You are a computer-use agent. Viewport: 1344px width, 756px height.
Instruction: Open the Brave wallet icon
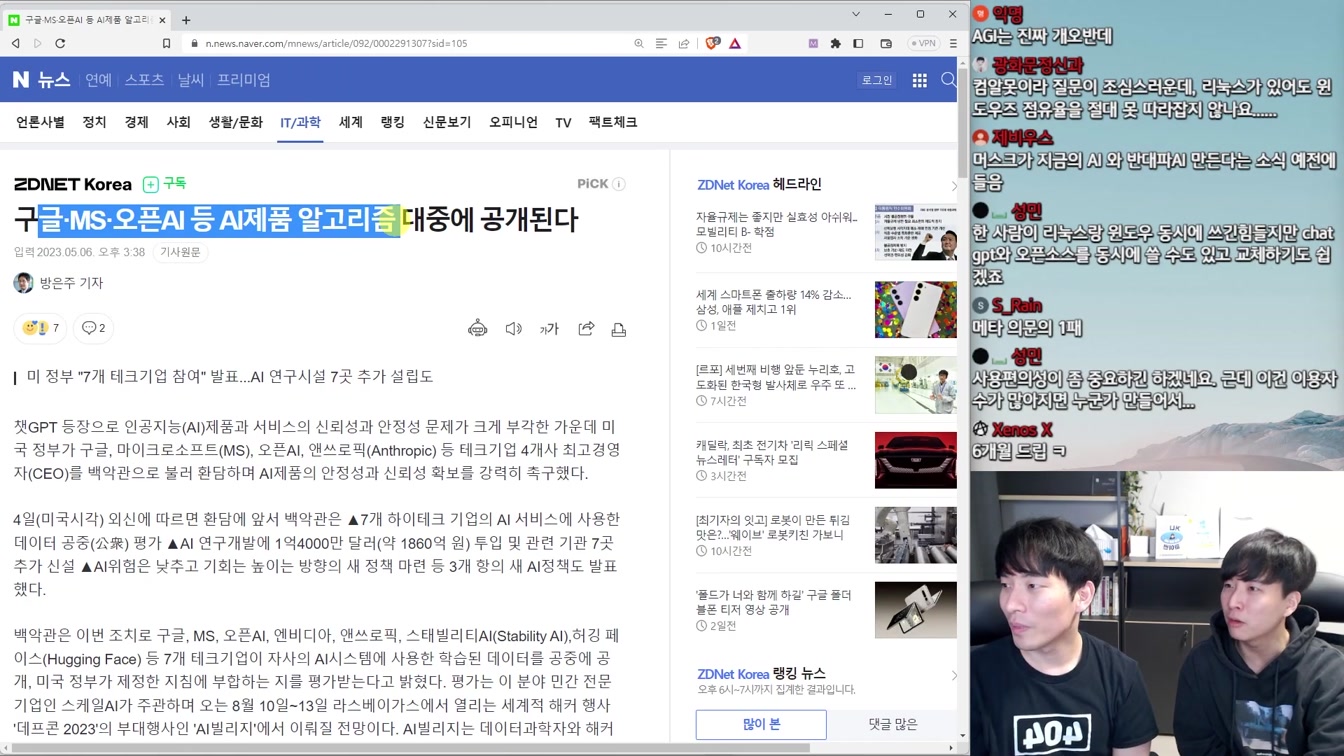(886, 43)
